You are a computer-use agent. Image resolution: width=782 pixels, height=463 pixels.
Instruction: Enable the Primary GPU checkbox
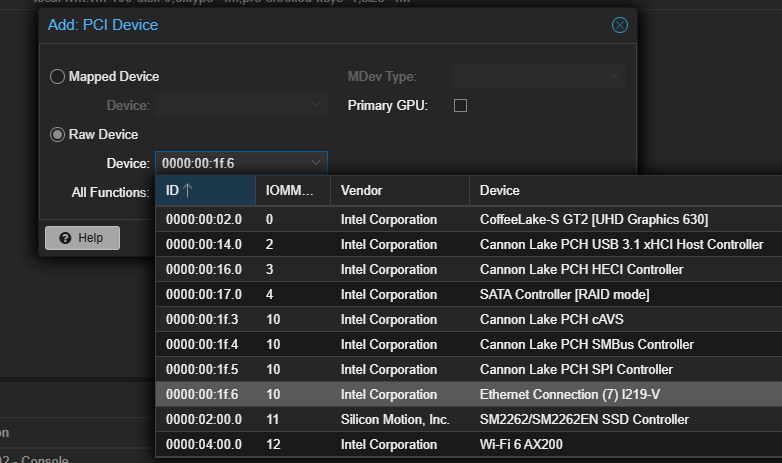click(x=460, y=105)
